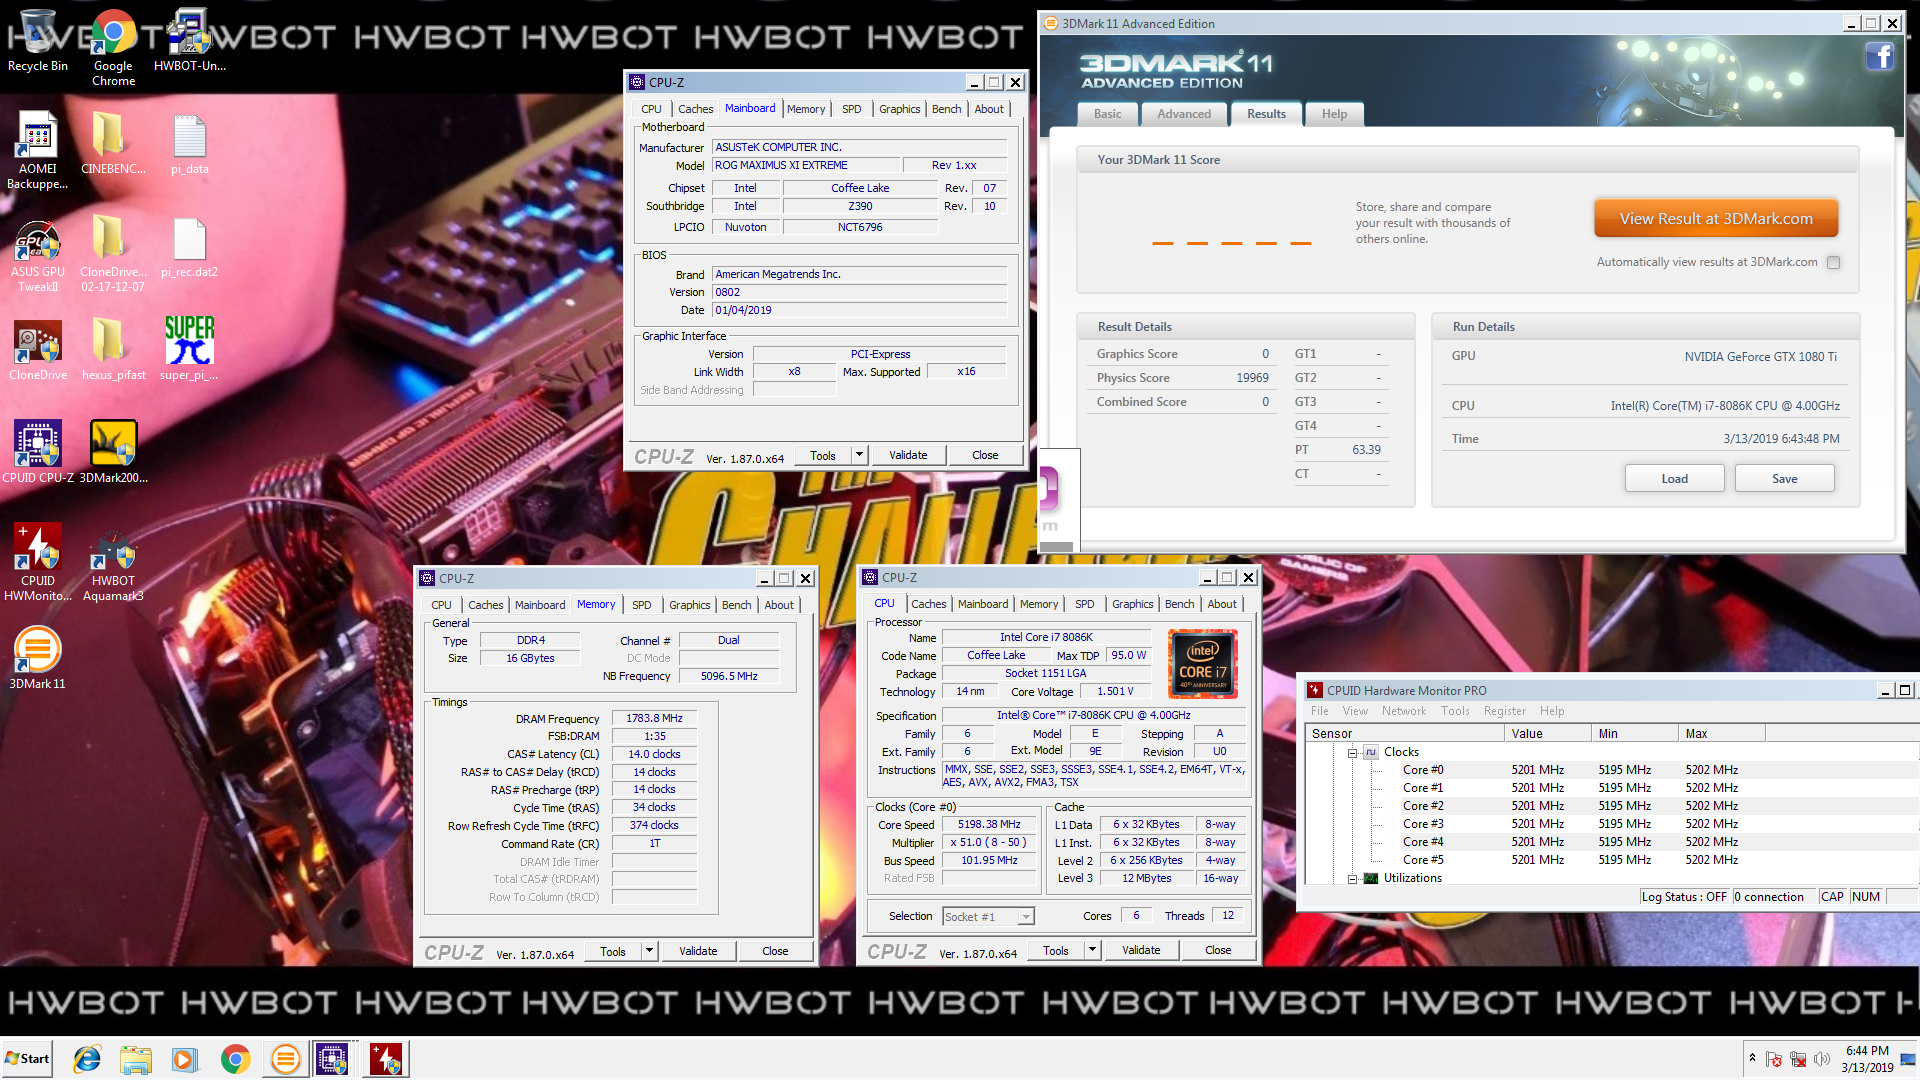Launch super_pi desktop shortcut

(189, 350)
